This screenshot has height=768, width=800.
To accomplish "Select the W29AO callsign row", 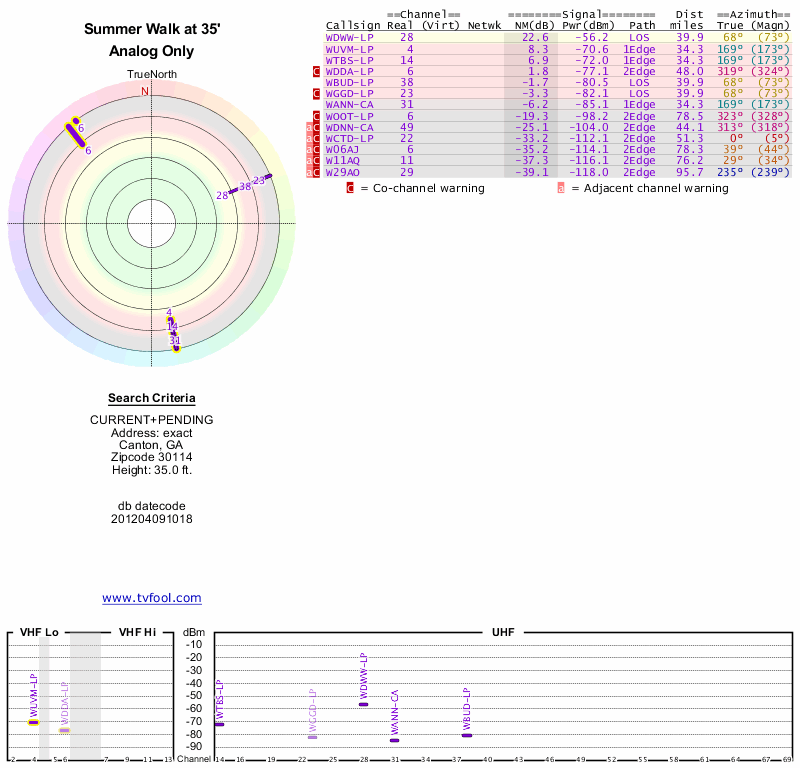I will click(346, 171).
